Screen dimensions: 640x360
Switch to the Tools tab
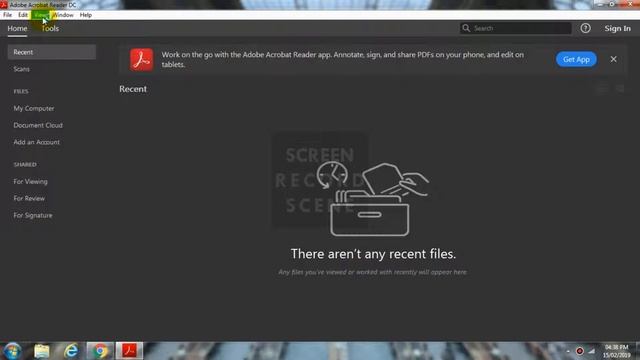point(50,29)
